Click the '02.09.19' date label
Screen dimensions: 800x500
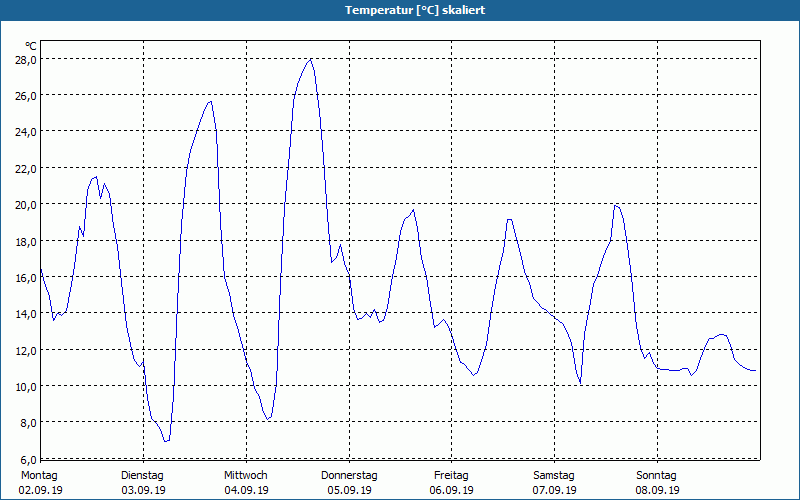pyautogui.click(x=40, y=490)
